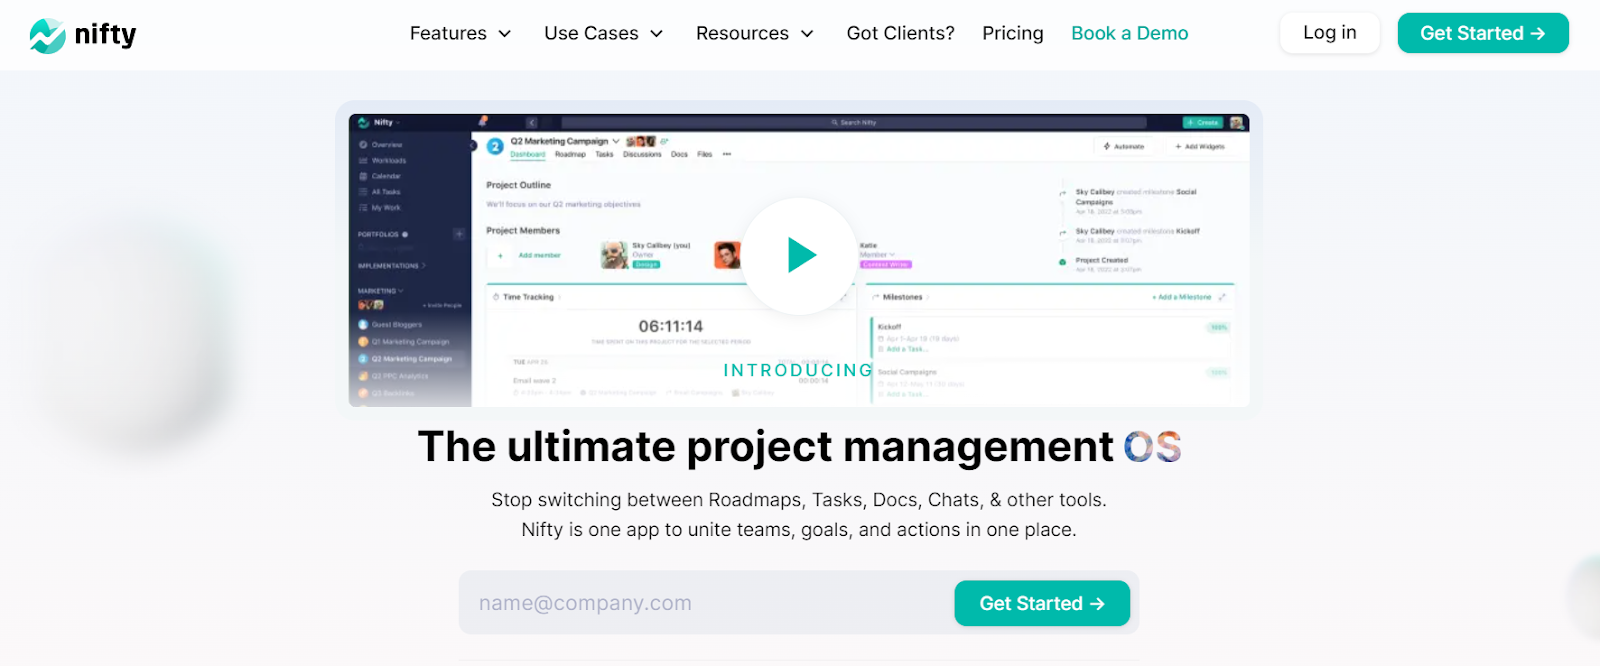The image size is (1600, 666).
Task: Click the plus next to PORTFOLIOS in preview
Action: [x=459, y=234]
